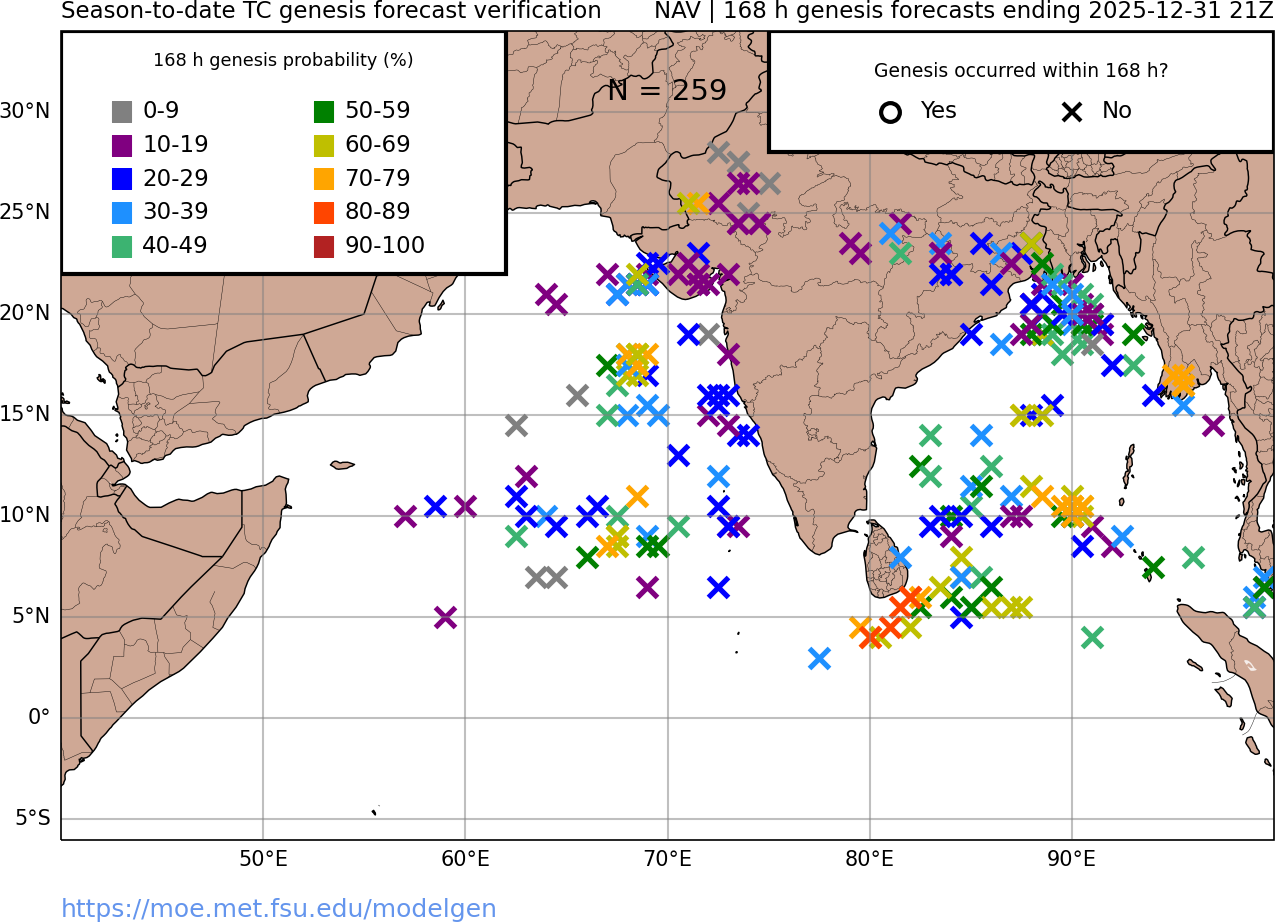Pick the dark blue 20-29 legend swatch

coord(122,179)
